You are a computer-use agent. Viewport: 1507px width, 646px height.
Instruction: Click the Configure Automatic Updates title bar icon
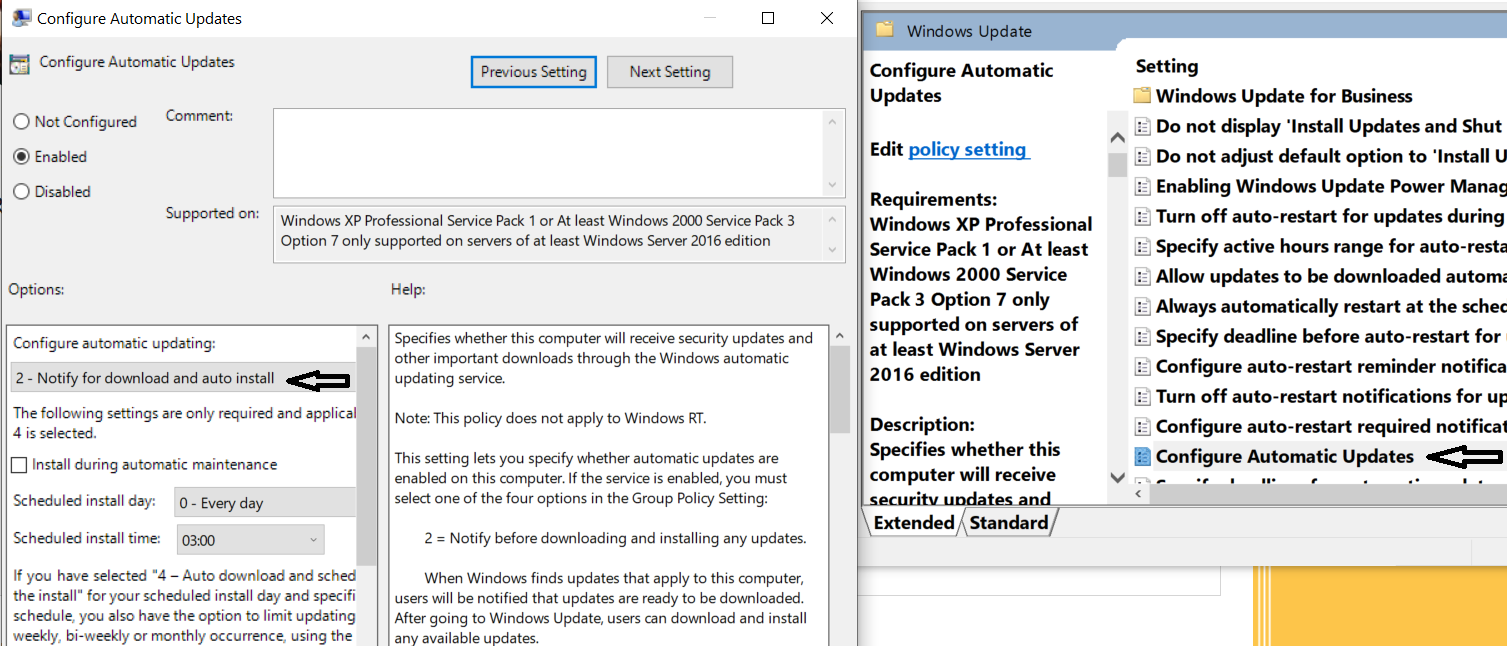tap(20, 17)
